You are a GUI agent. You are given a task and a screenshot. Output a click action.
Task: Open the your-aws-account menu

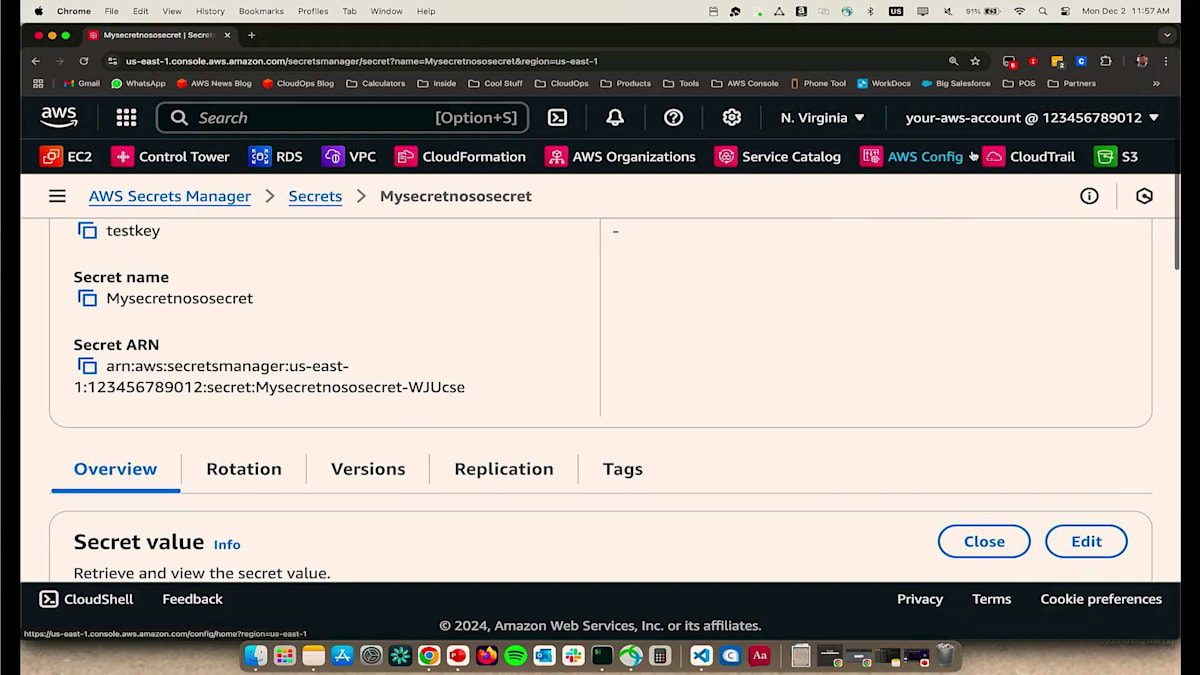click(x=1032, y=118)
